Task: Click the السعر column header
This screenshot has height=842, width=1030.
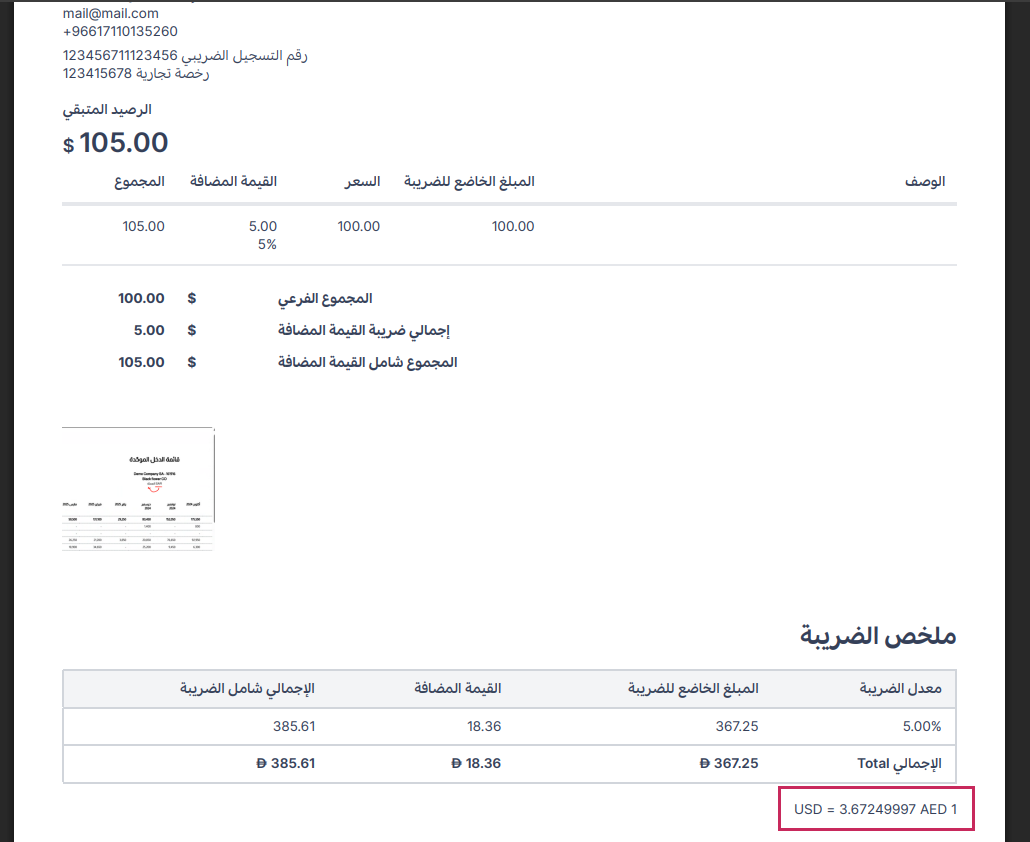Action: (363, 181)
